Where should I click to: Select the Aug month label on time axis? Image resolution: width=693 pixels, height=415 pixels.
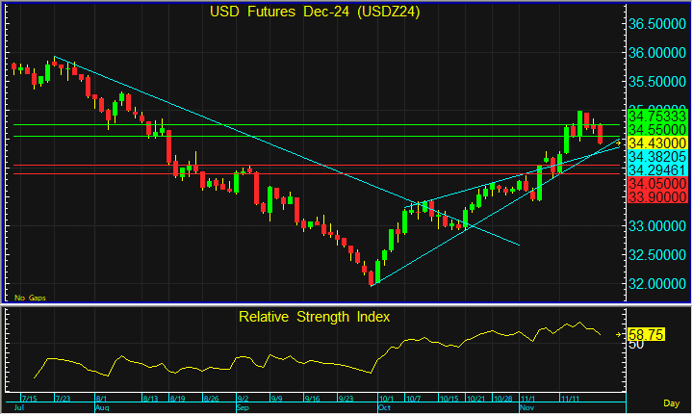[x=101, y=409]
